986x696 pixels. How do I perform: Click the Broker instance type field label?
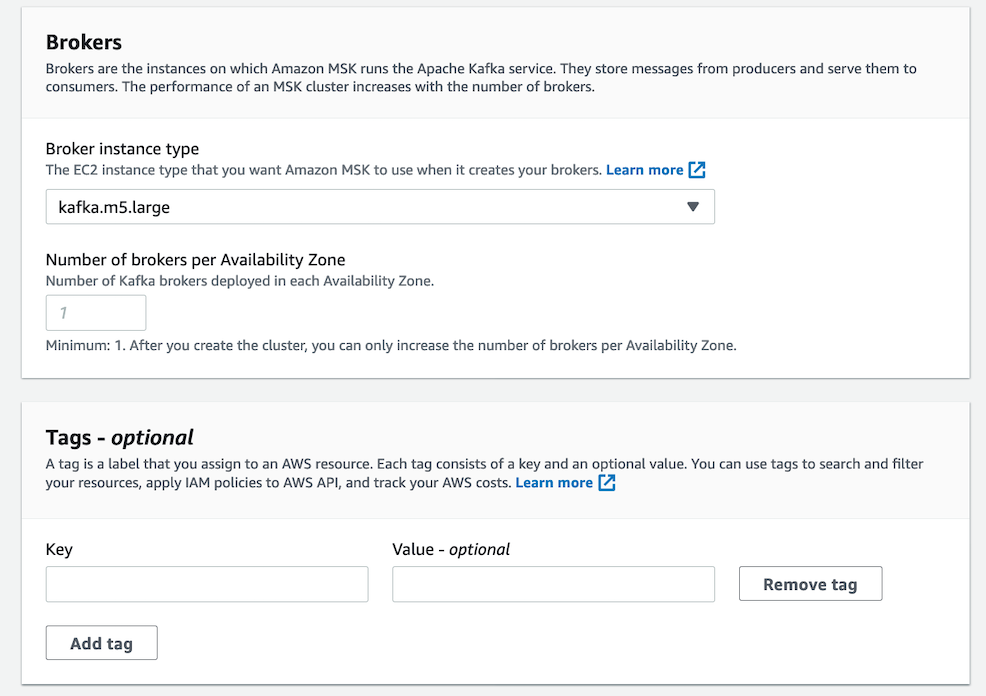tap(122, 149)
